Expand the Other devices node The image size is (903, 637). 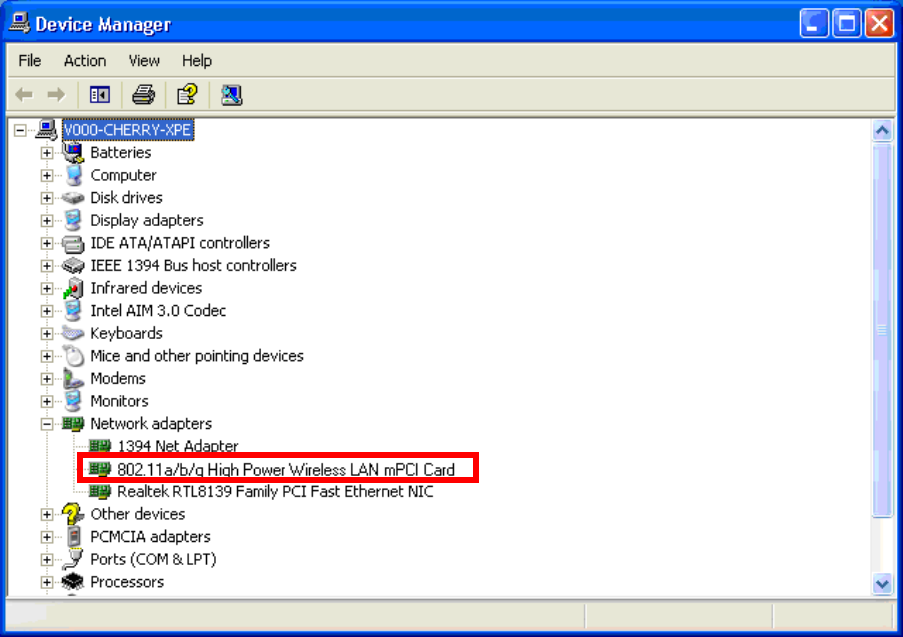tap(47, 514)
